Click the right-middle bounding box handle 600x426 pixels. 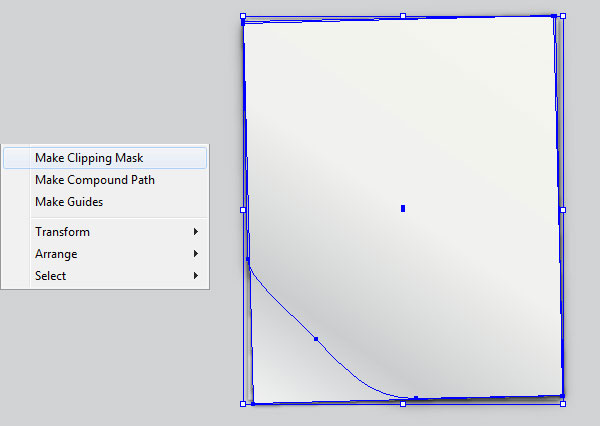click(563, 210)
